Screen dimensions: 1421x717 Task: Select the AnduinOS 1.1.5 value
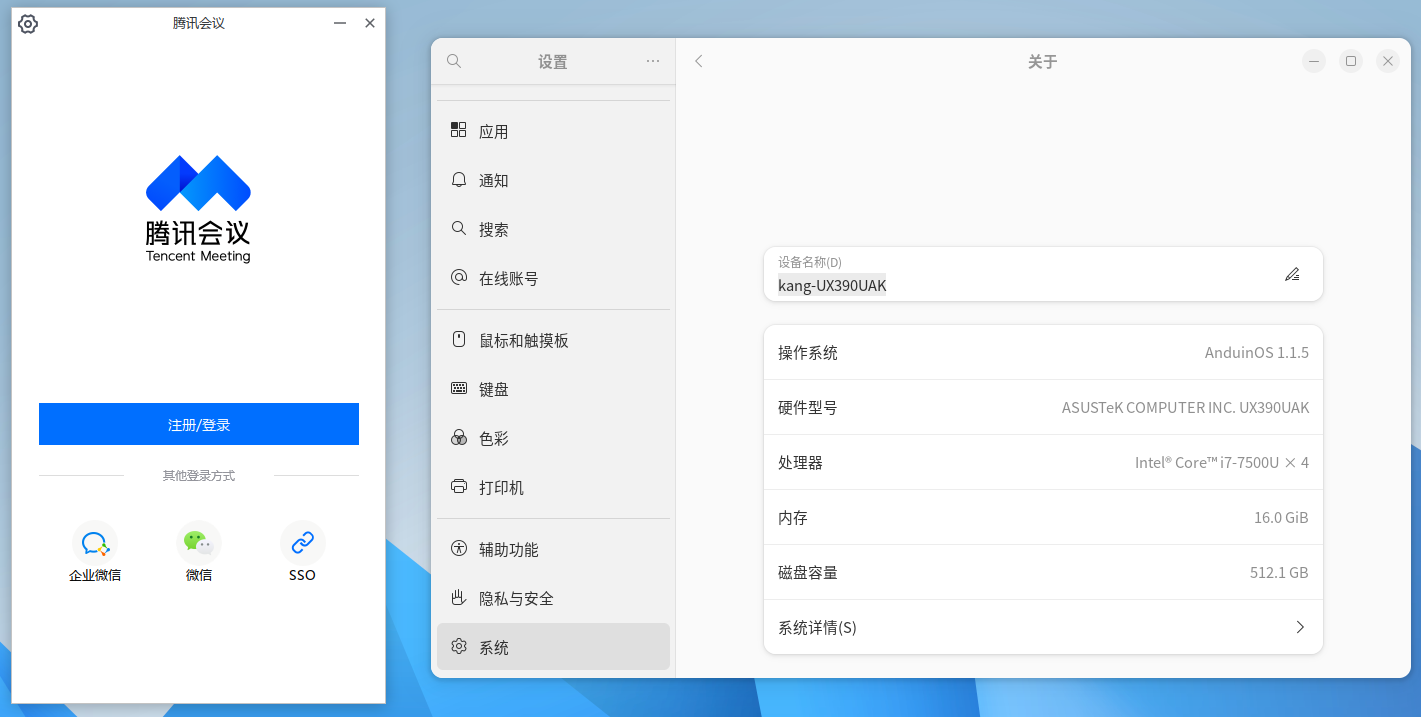point(1257,353)
